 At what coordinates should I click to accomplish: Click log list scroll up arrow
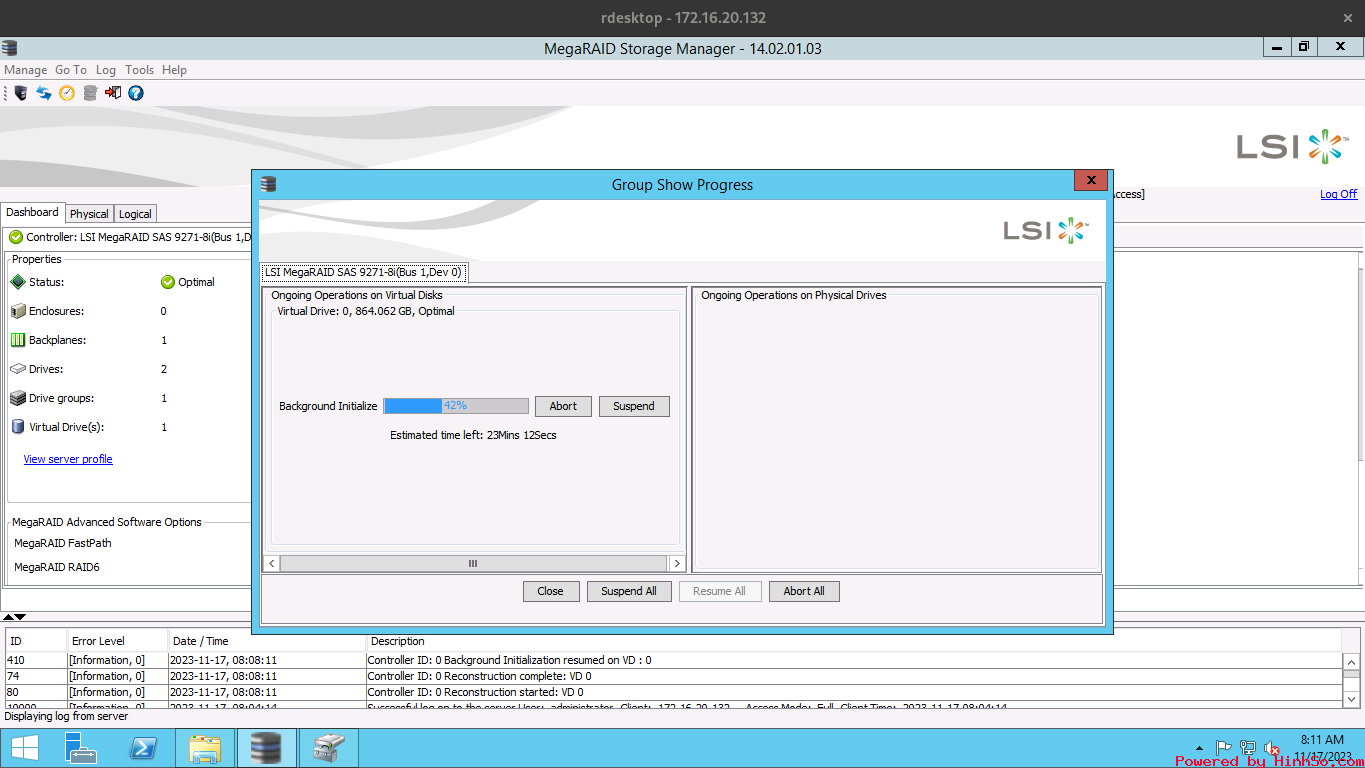[1351, 662]
